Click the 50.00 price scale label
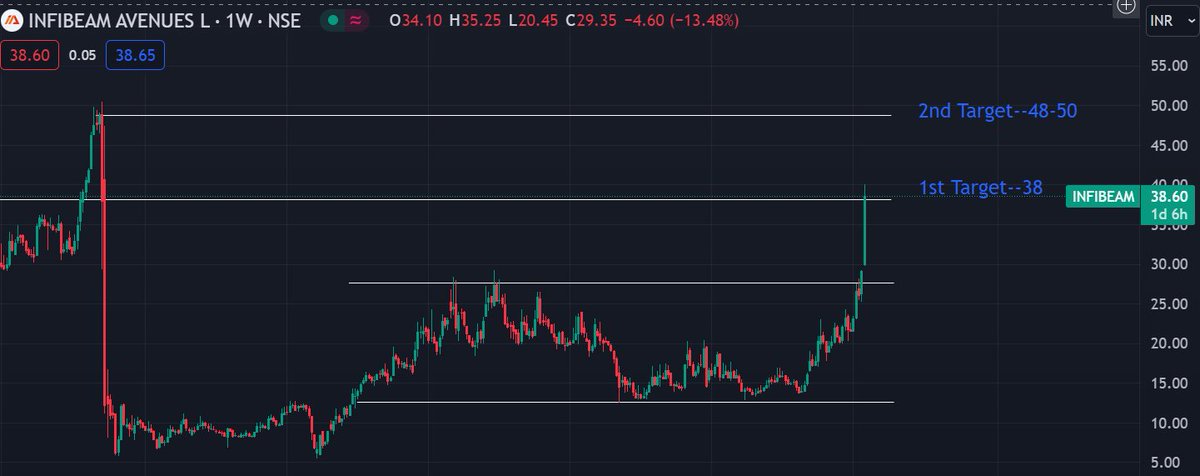Viewport: 1200px width, 476px height. pyautogui.click(x=1171, y=105)
